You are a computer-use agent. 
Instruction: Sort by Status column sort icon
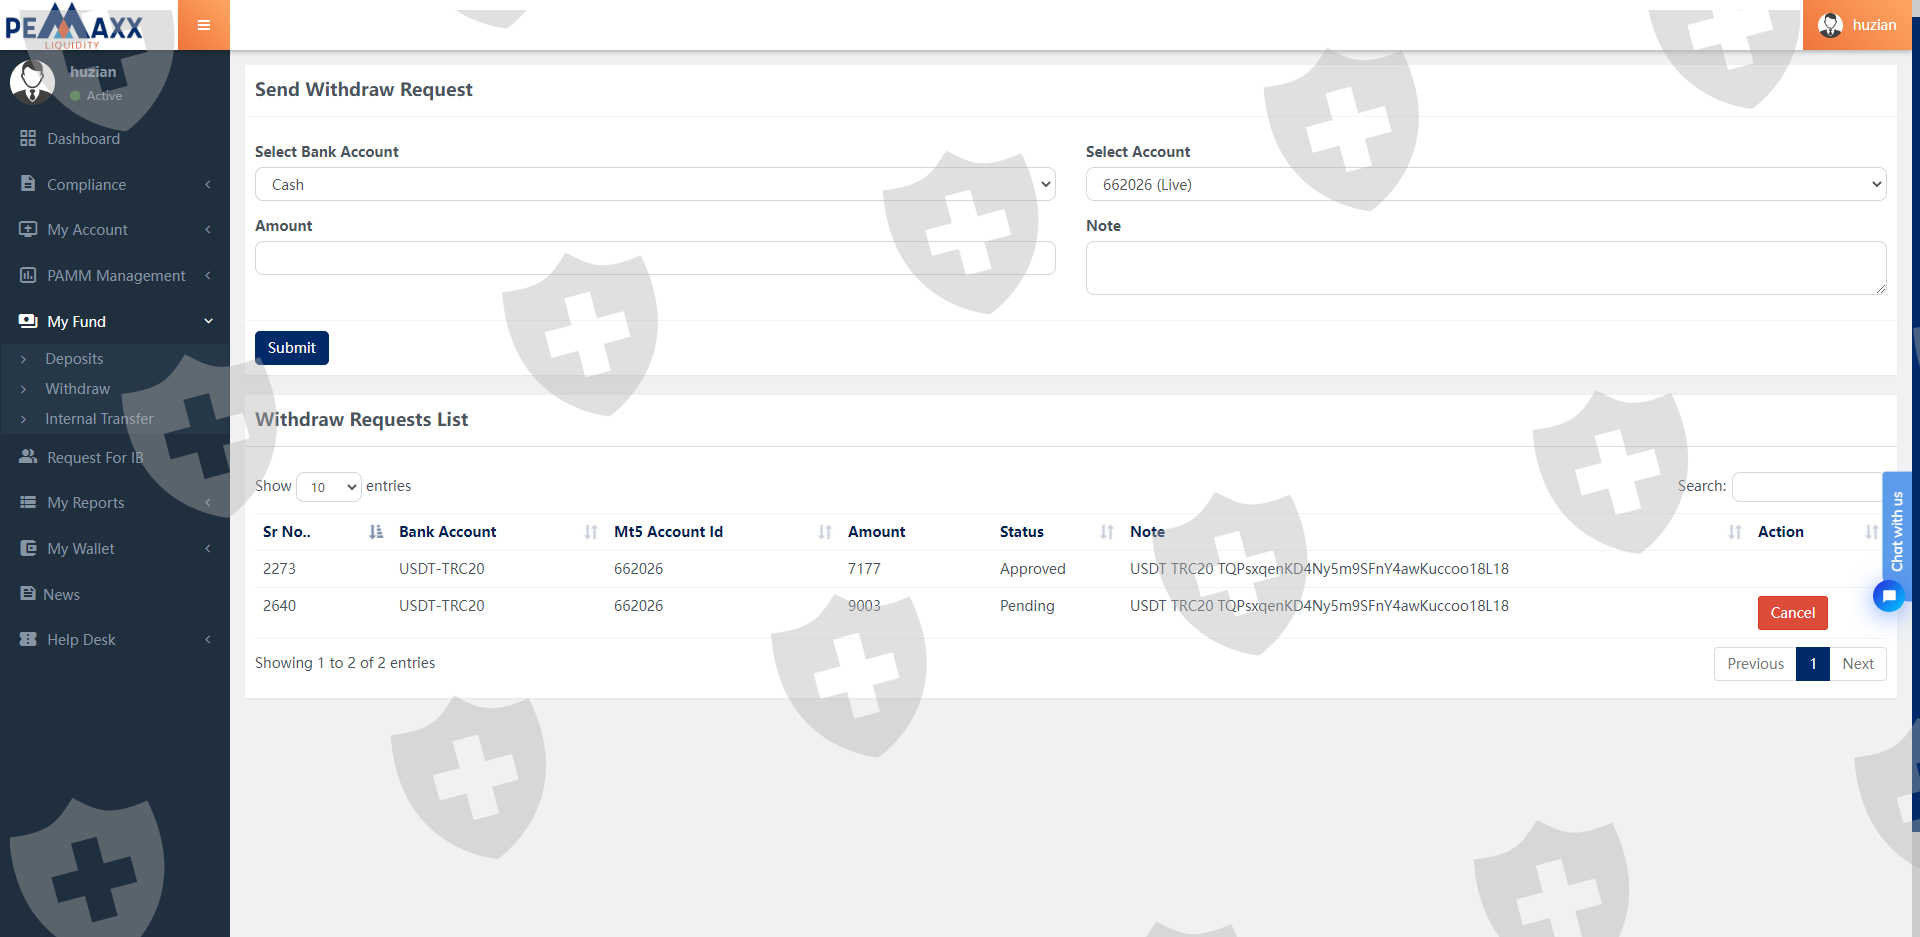pyautogui.click(x=1107, y=532)
